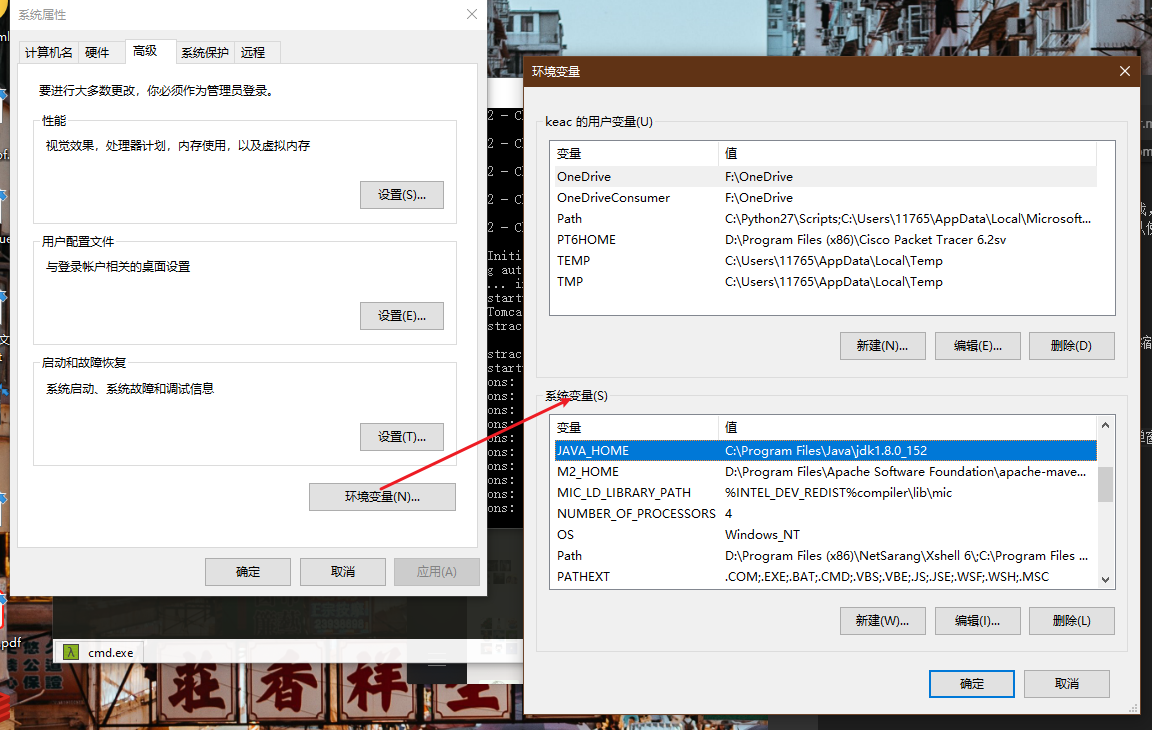Select the OS system variable

pyautogui.click(x=825, y=535)
